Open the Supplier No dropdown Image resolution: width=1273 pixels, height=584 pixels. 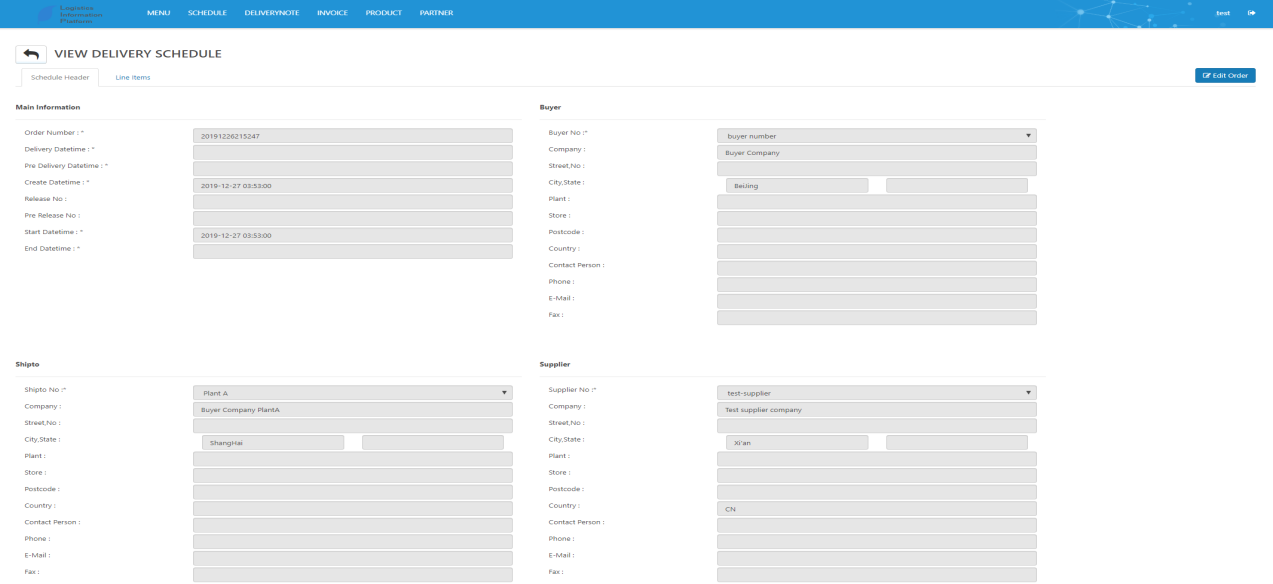(876, 393)
